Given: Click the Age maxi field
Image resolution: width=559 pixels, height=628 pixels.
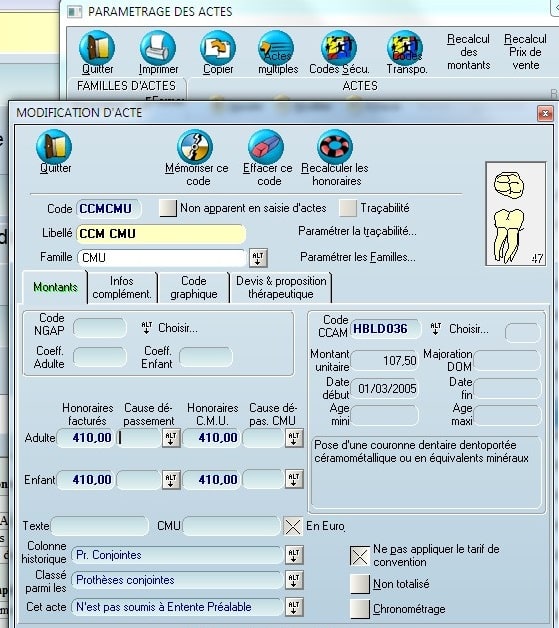Looking at the screenshot, I should click(507, 415).
